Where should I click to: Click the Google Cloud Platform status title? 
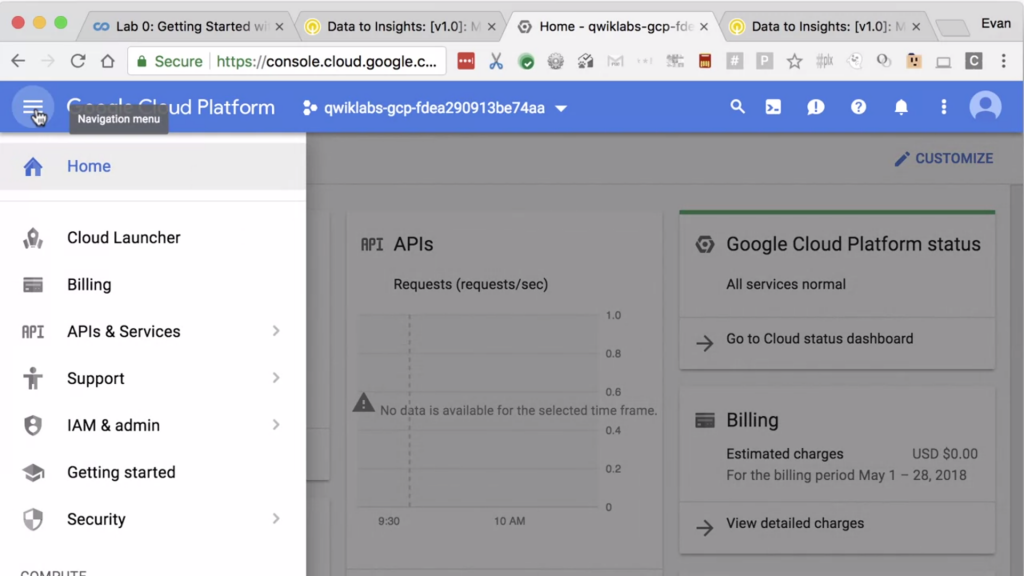[x=854, y=244]
